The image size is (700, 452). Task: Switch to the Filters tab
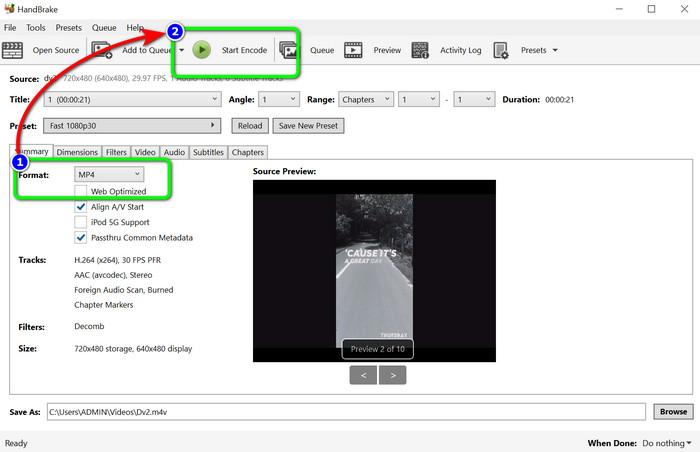point(116,152)
